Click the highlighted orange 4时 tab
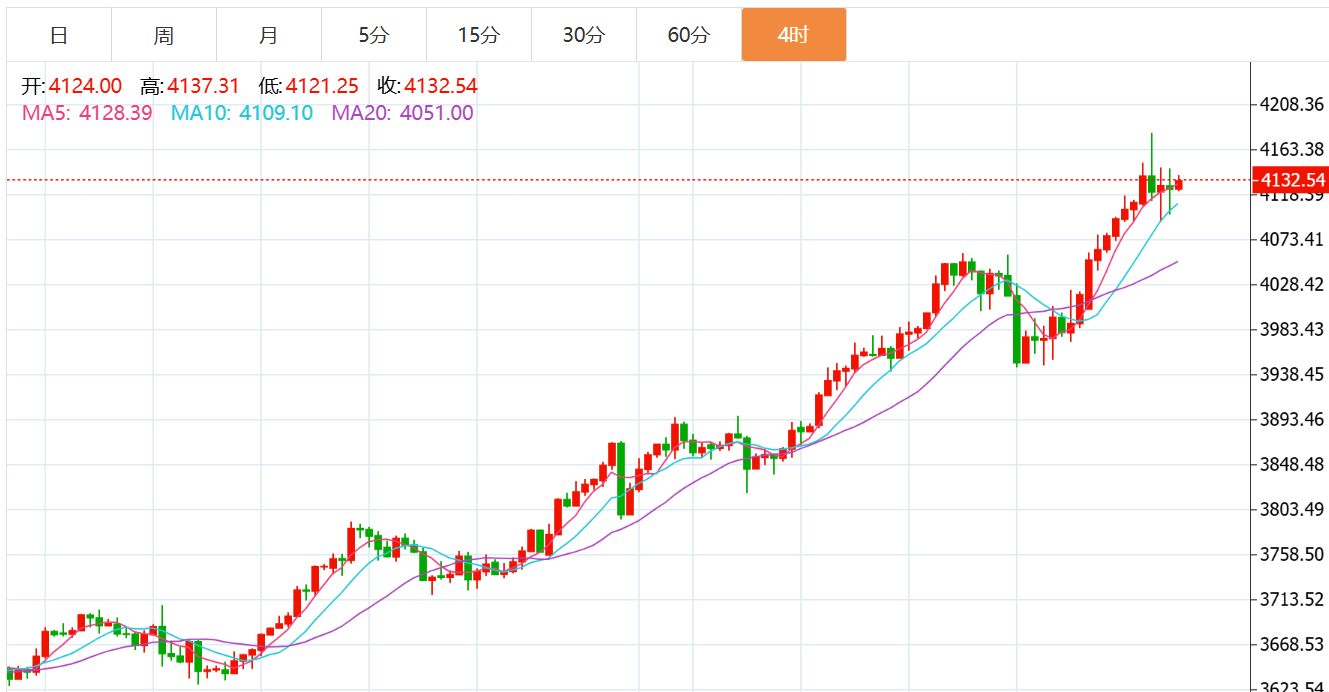Viewport: 1329px width, 692px height. (x=793, y=35)
